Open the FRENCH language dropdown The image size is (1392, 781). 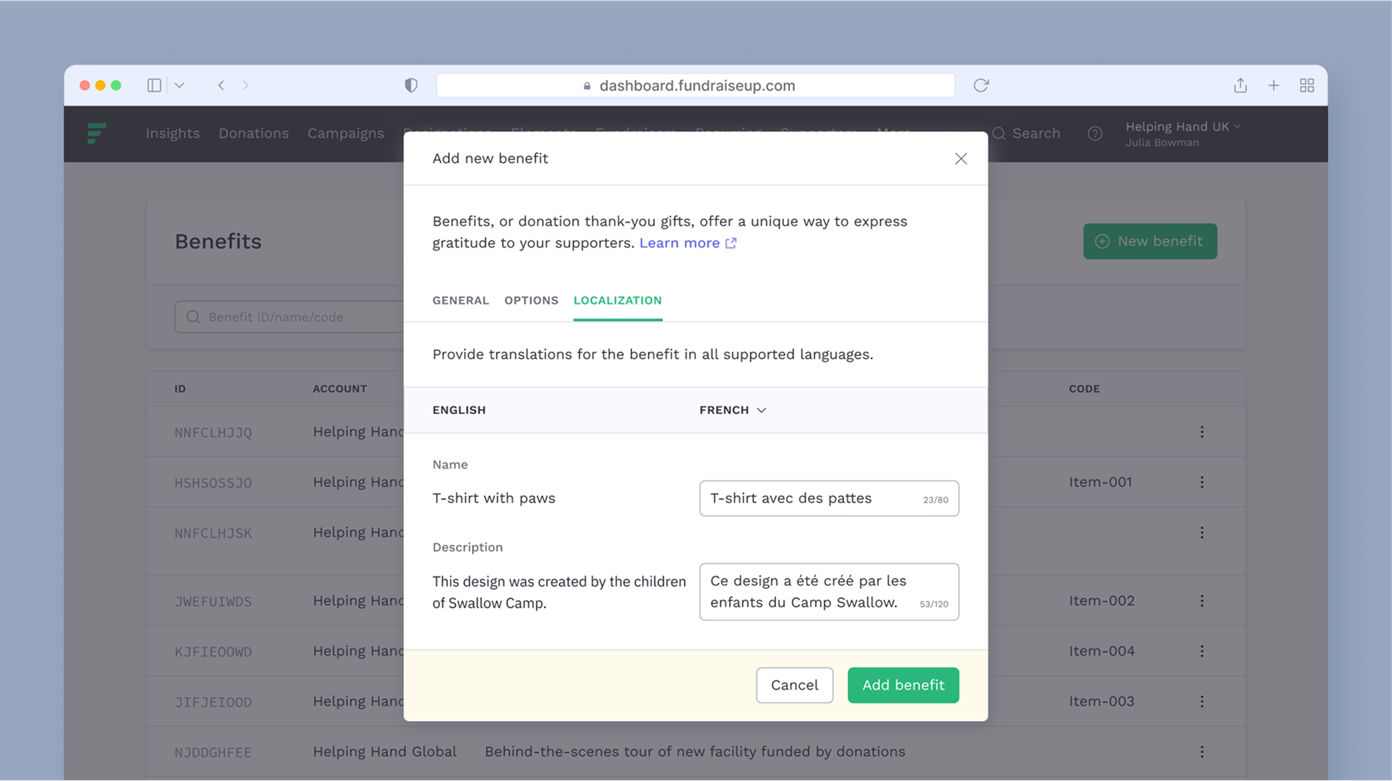[x=733, y=410]
